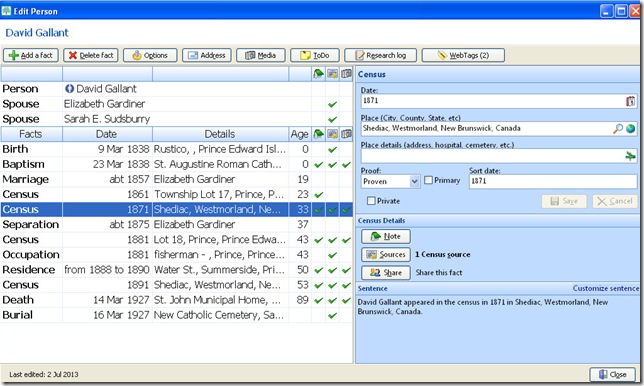Click the note checkmark in Census 1861 row

(x=318, y=195)
